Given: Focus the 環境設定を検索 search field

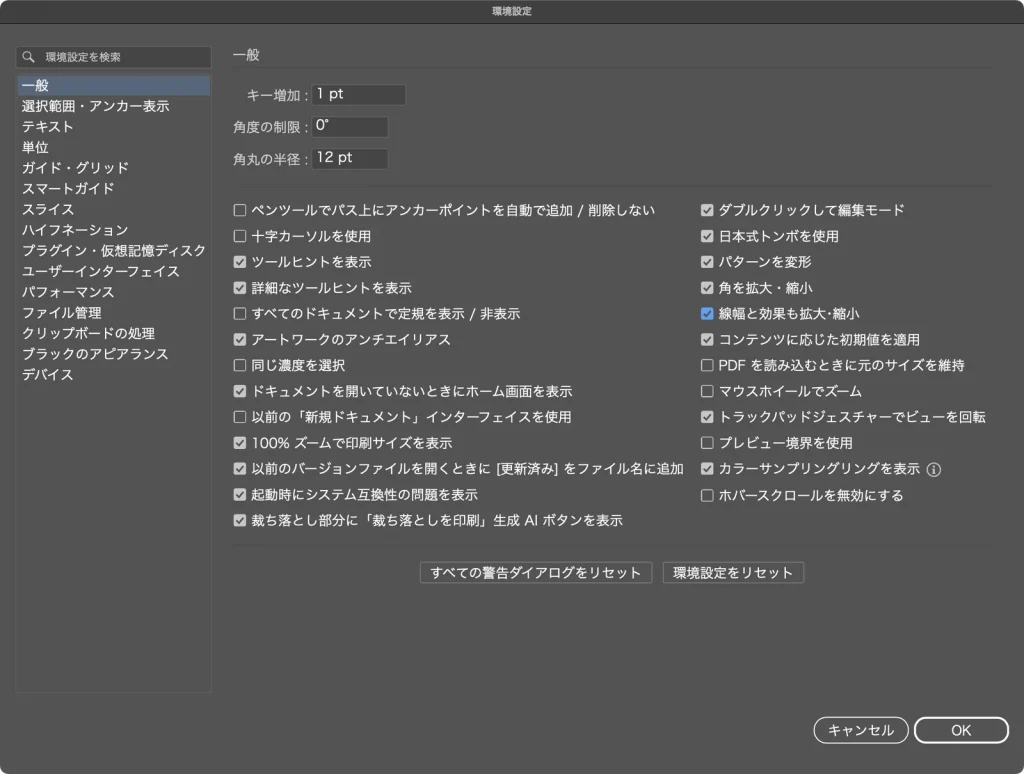Looking at the screenshot, I should pyautogui.click(x=114, y=57).
